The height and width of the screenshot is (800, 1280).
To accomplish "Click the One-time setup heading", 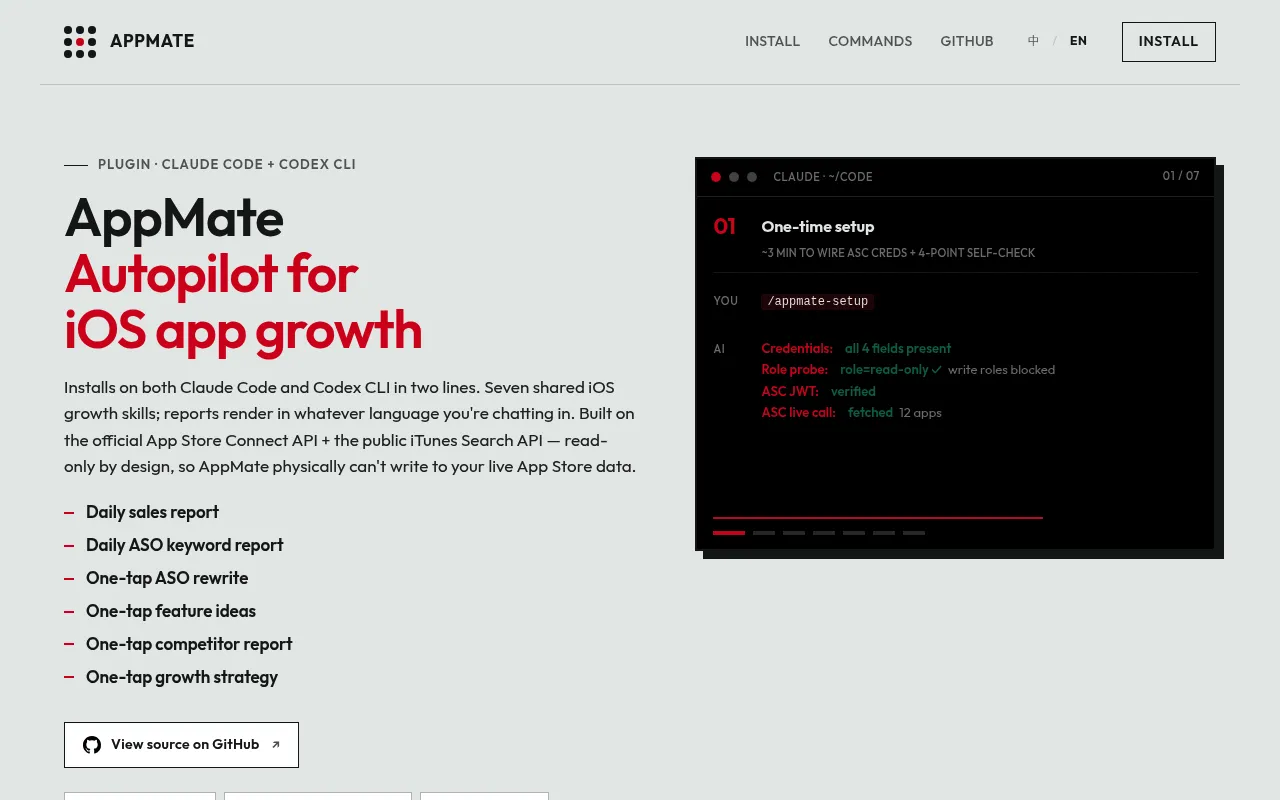I will 818,227.
